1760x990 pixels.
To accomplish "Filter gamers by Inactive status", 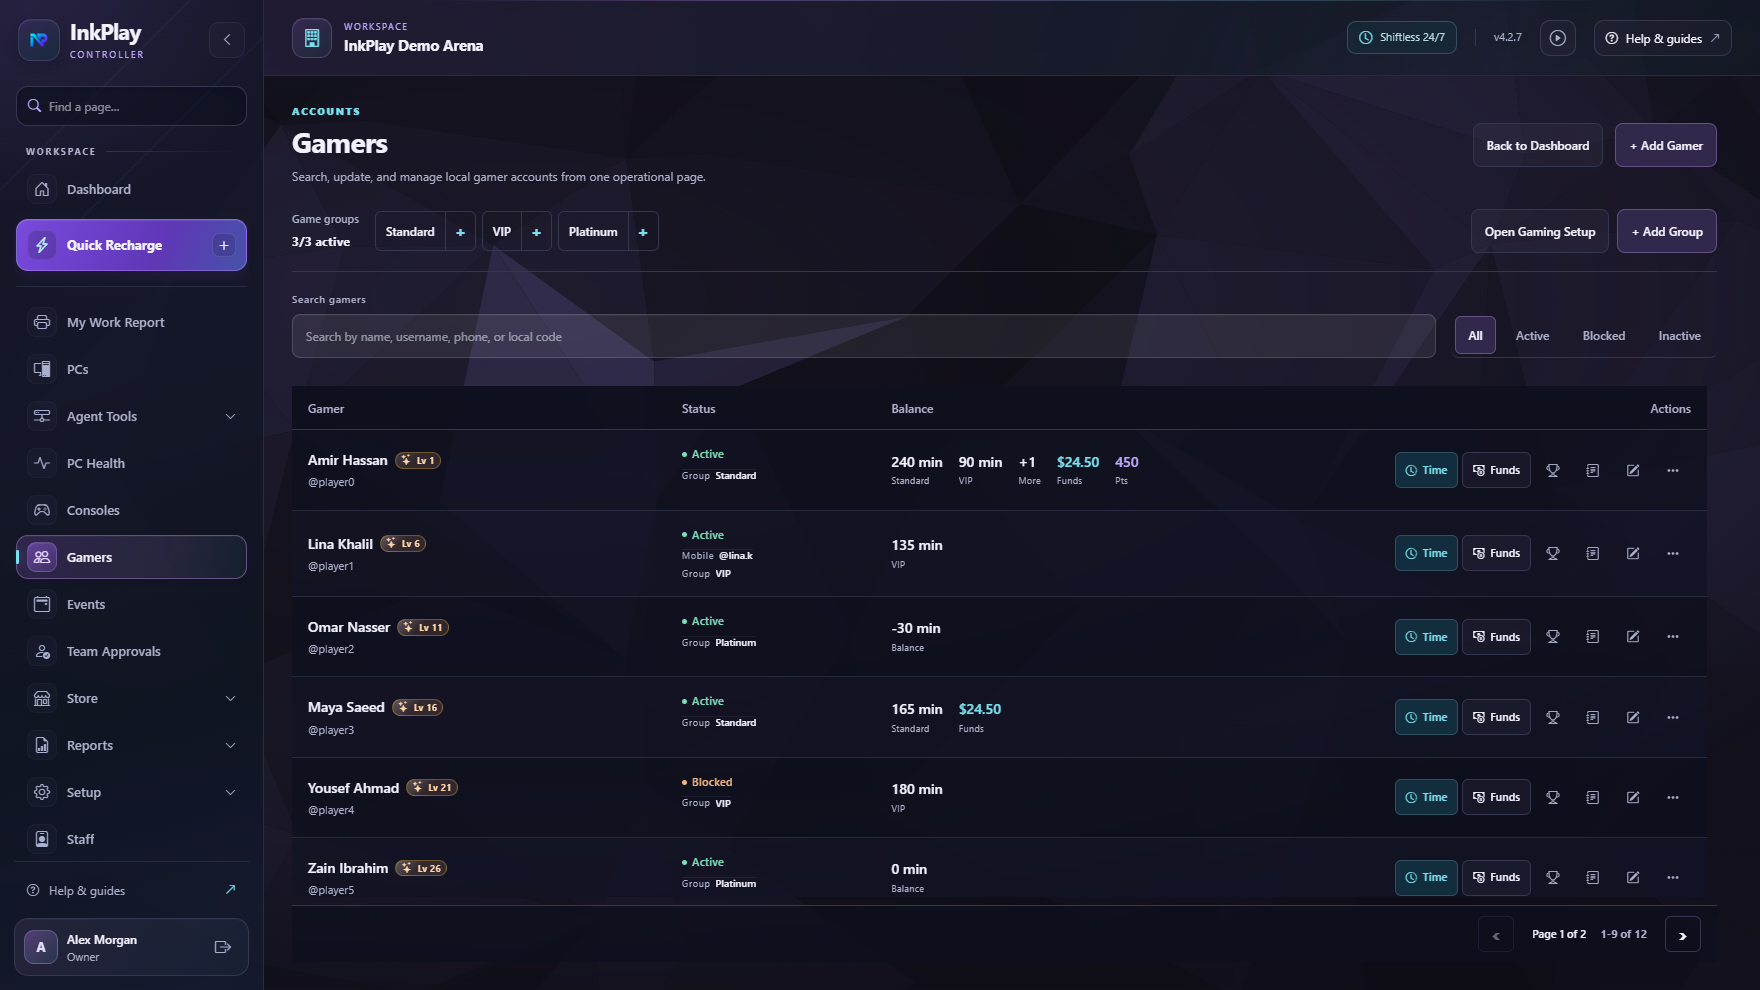I will click(x=1680, y=336).
